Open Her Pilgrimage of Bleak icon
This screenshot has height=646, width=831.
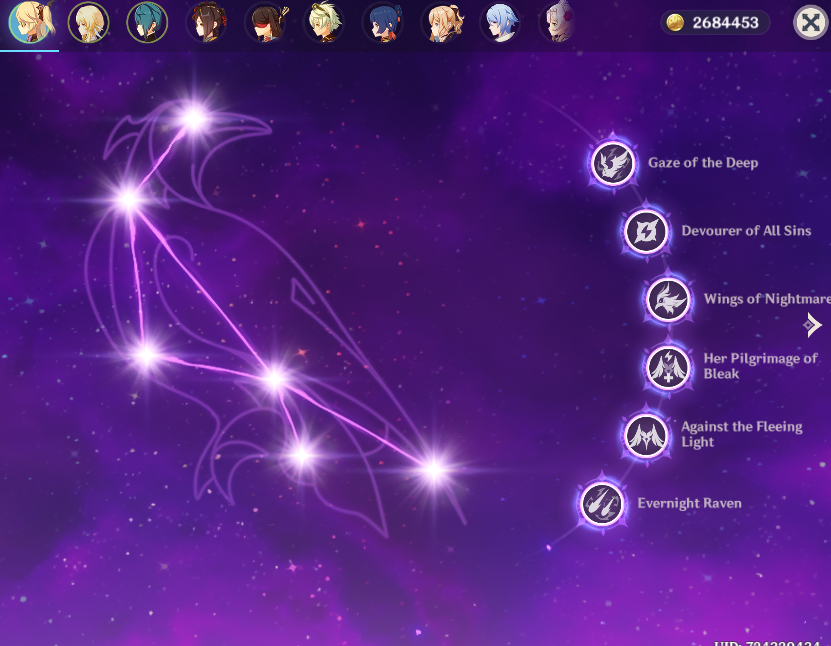(x=668, y=367)
